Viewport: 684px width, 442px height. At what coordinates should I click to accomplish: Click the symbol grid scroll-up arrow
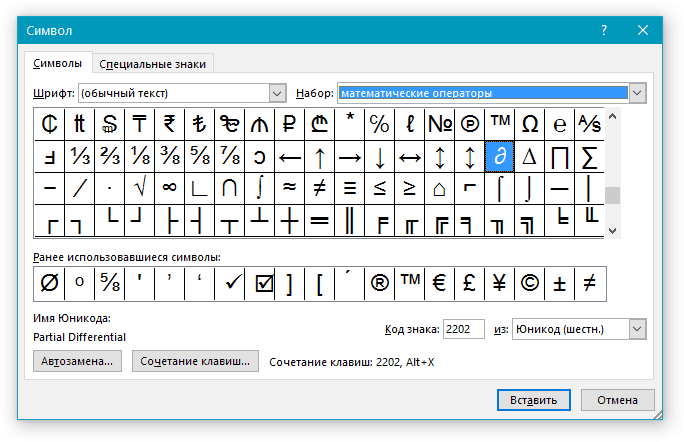612,116
